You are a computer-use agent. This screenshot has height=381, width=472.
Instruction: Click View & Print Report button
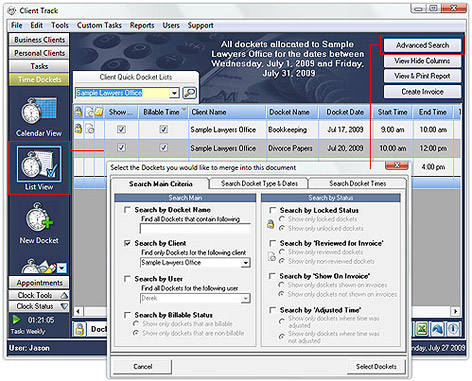422,76
